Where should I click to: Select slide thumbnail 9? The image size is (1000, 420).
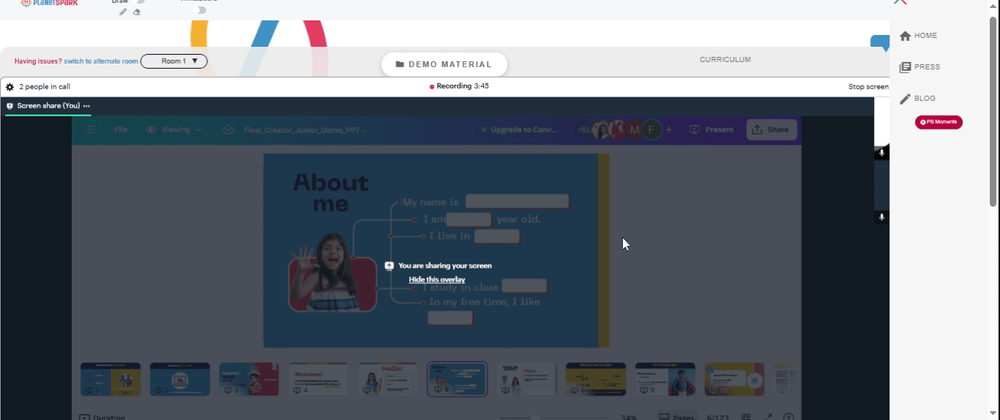[665, 379]
